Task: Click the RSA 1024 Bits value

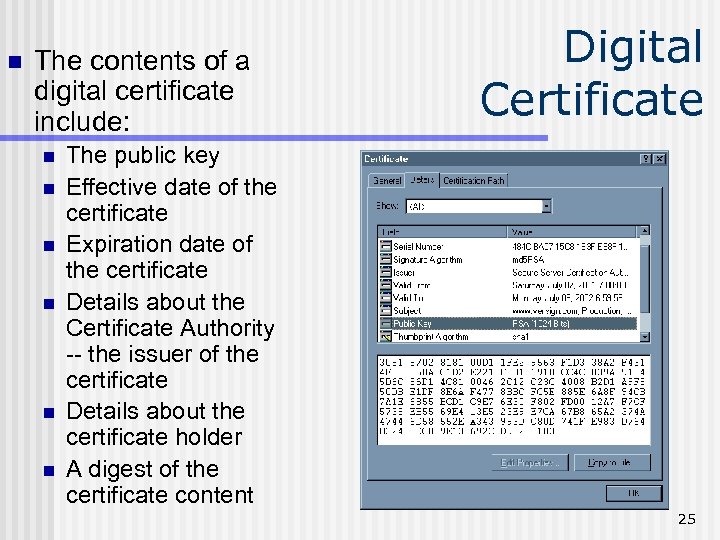Action: [x=541, y=324]
